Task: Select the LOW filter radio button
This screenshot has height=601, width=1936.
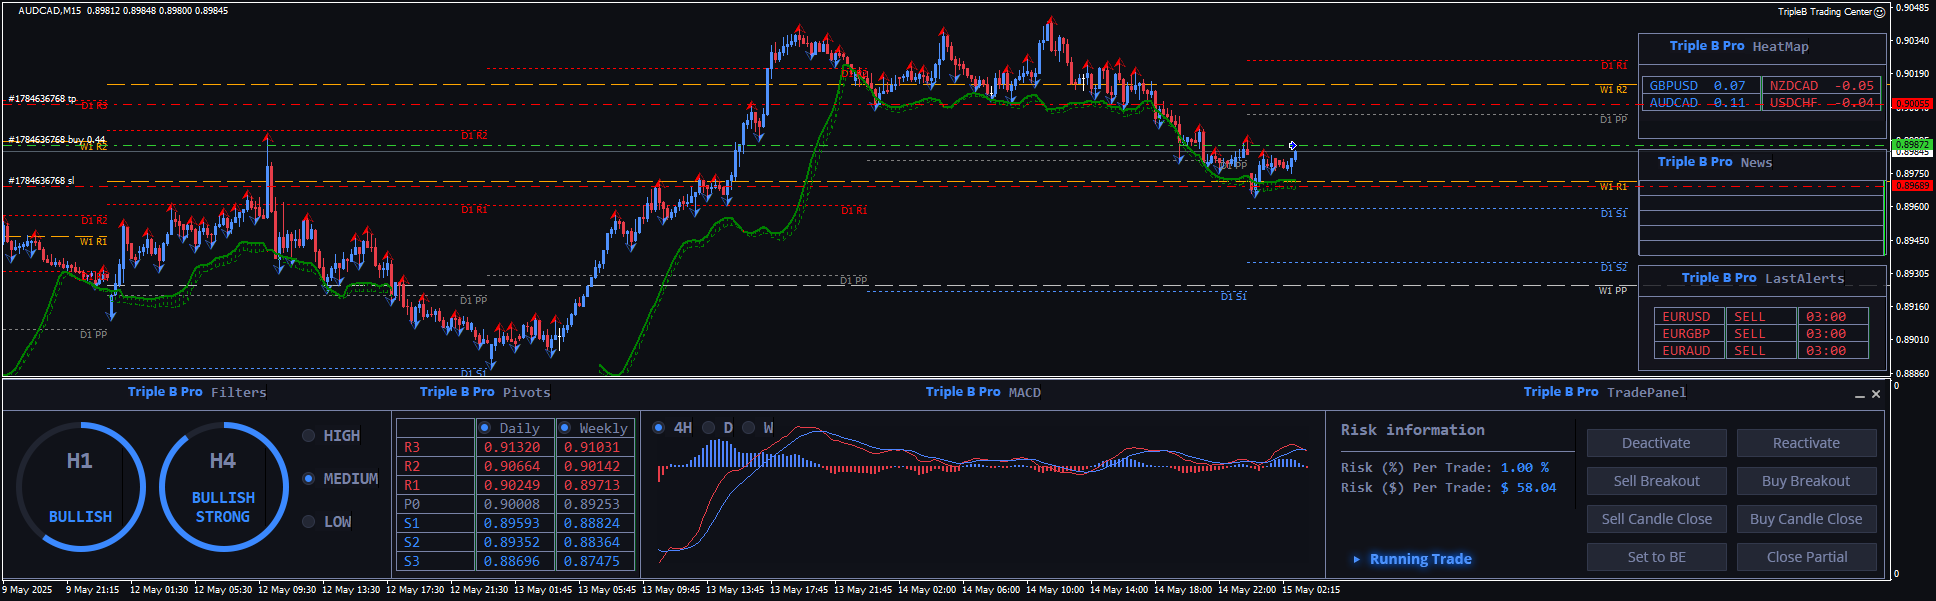Action: (309, 522)
